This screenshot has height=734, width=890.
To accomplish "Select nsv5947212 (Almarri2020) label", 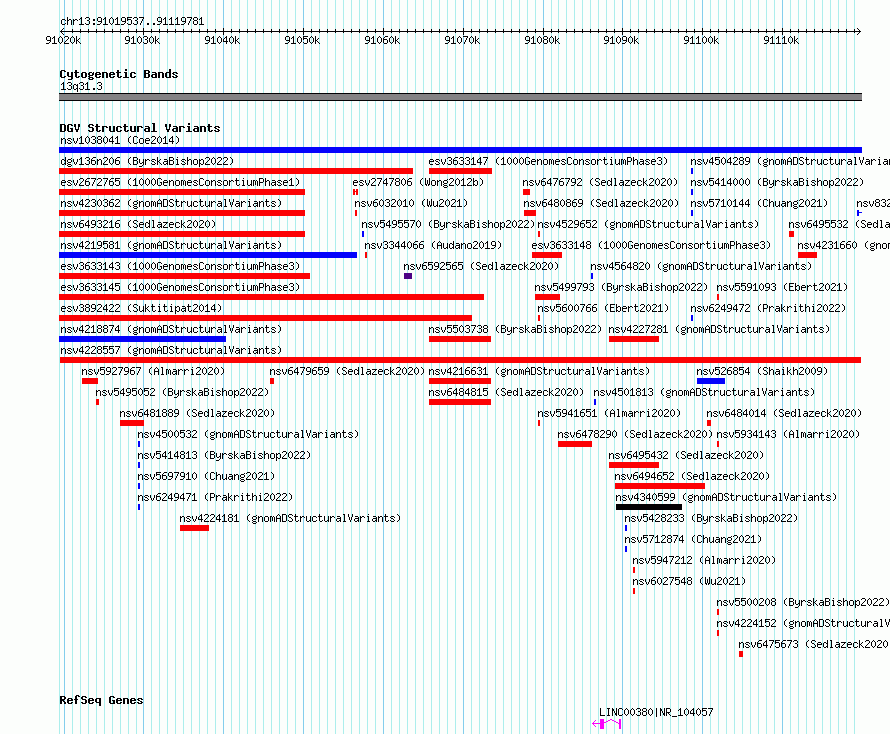I will (x=704, y=560).
